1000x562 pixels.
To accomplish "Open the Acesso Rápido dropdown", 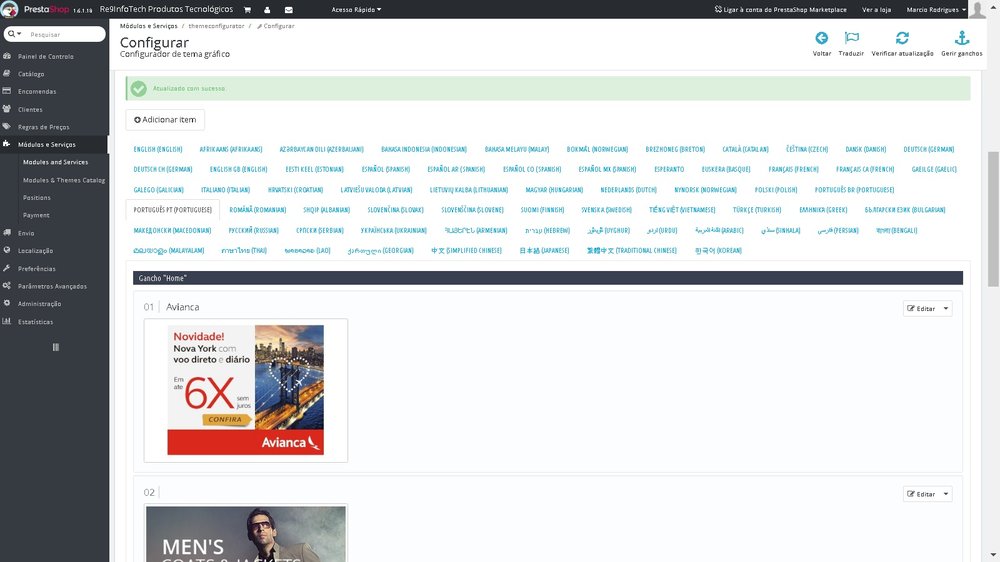I will click(x=356, y=10).
